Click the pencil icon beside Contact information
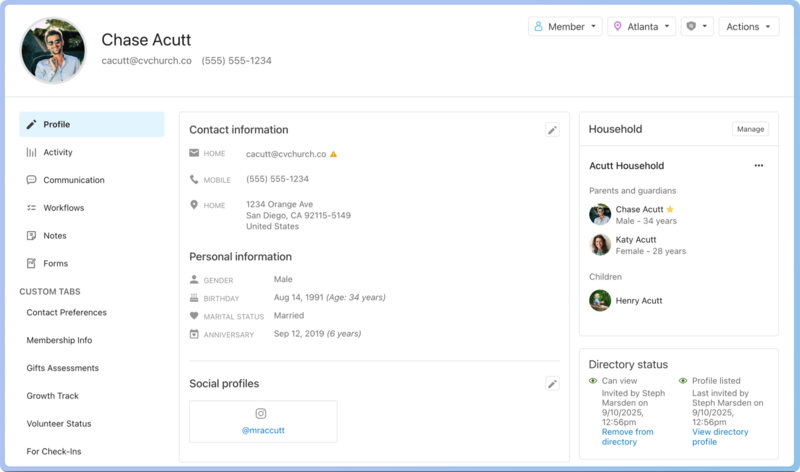The width and height of the screenshot is (800, 472). click(x=552, y=130)
